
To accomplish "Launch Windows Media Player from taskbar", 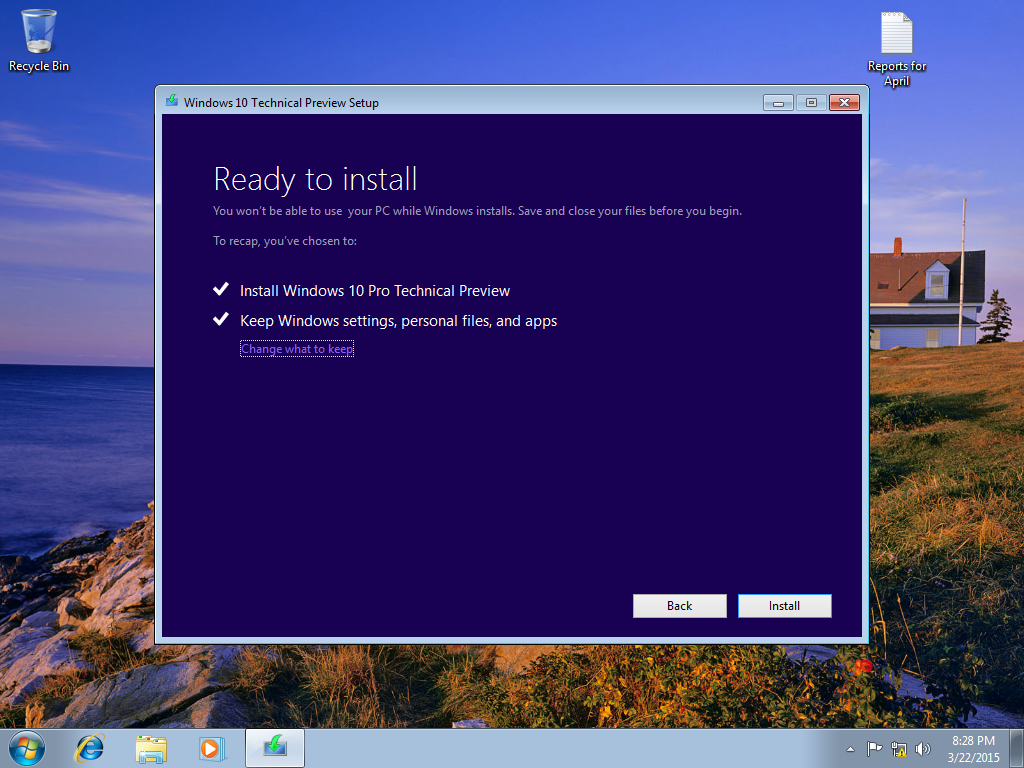I will (212, 748).
